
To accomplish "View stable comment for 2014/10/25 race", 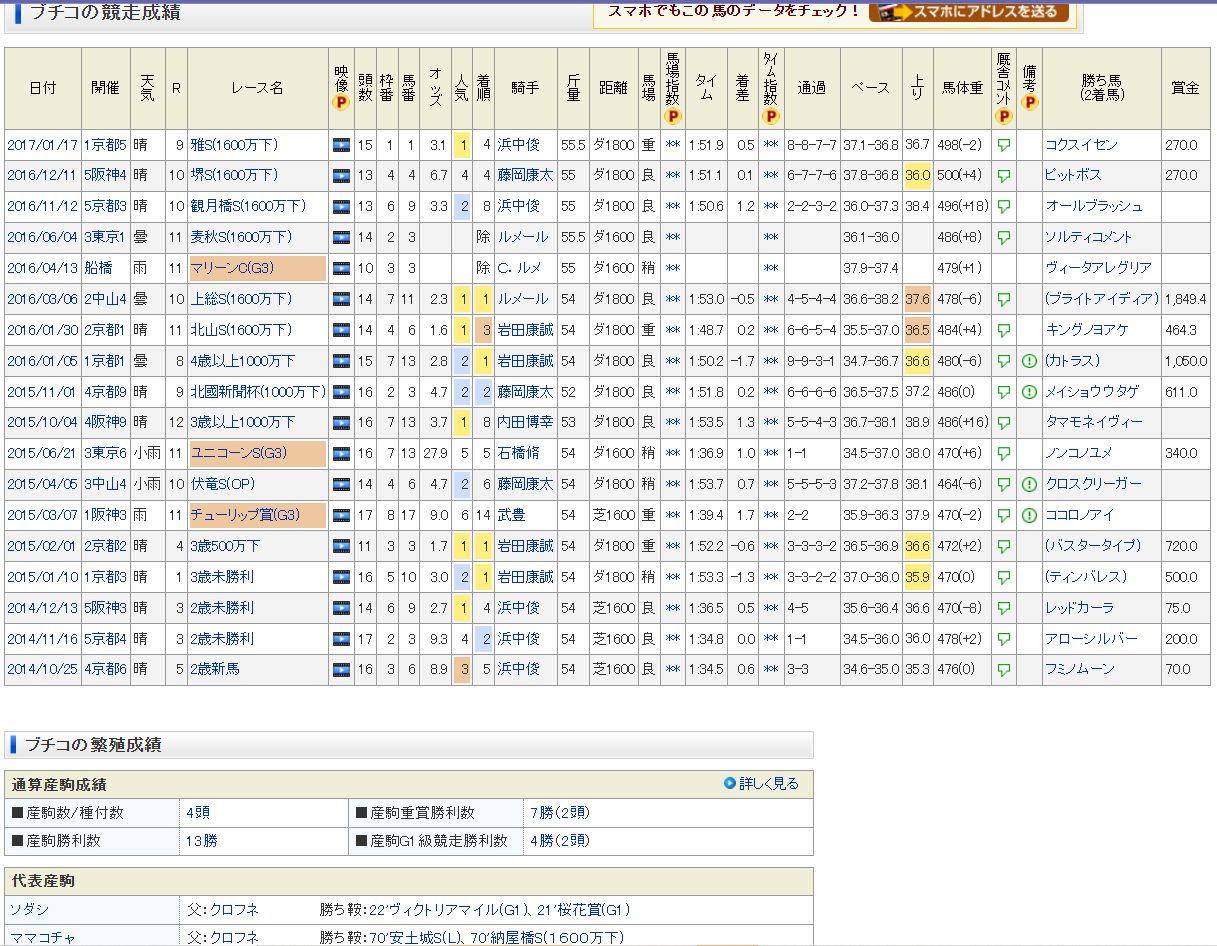I will 1003,669.
